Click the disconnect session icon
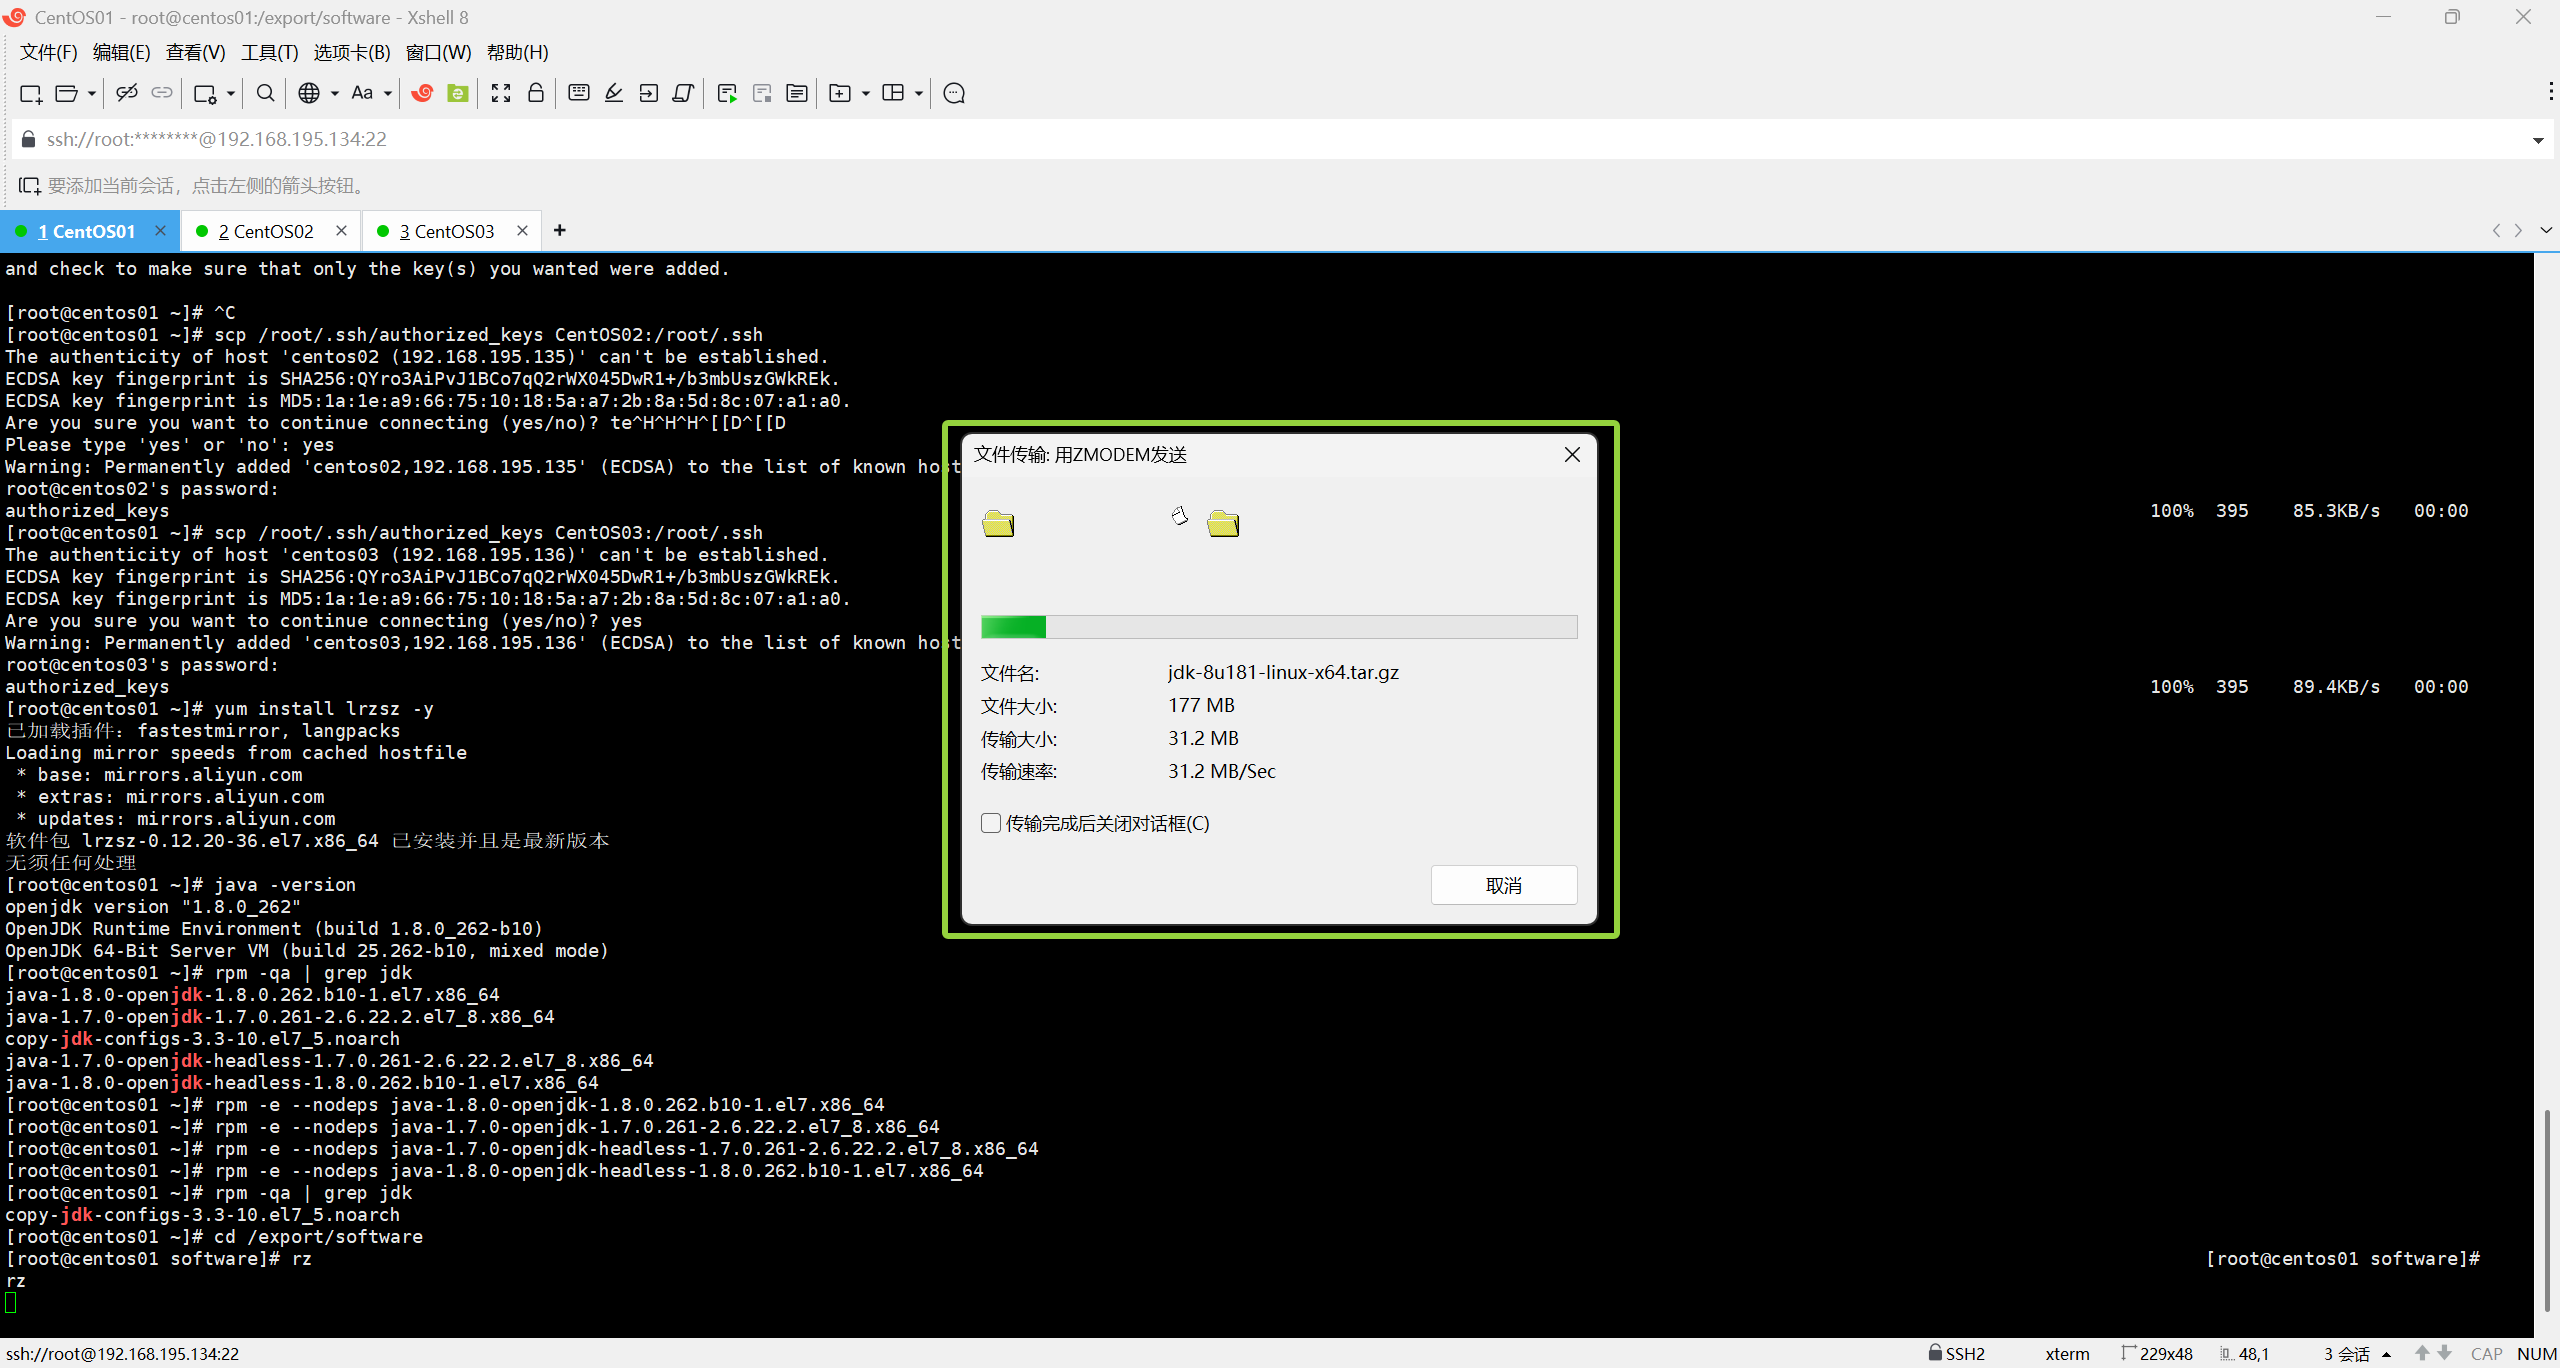The width and height of the screenshot is (2560, 1368). (126, 93)
